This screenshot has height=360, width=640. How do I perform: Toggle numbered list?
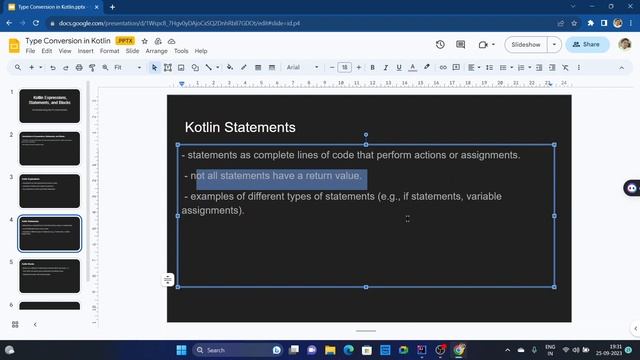(x=521, y=68)
